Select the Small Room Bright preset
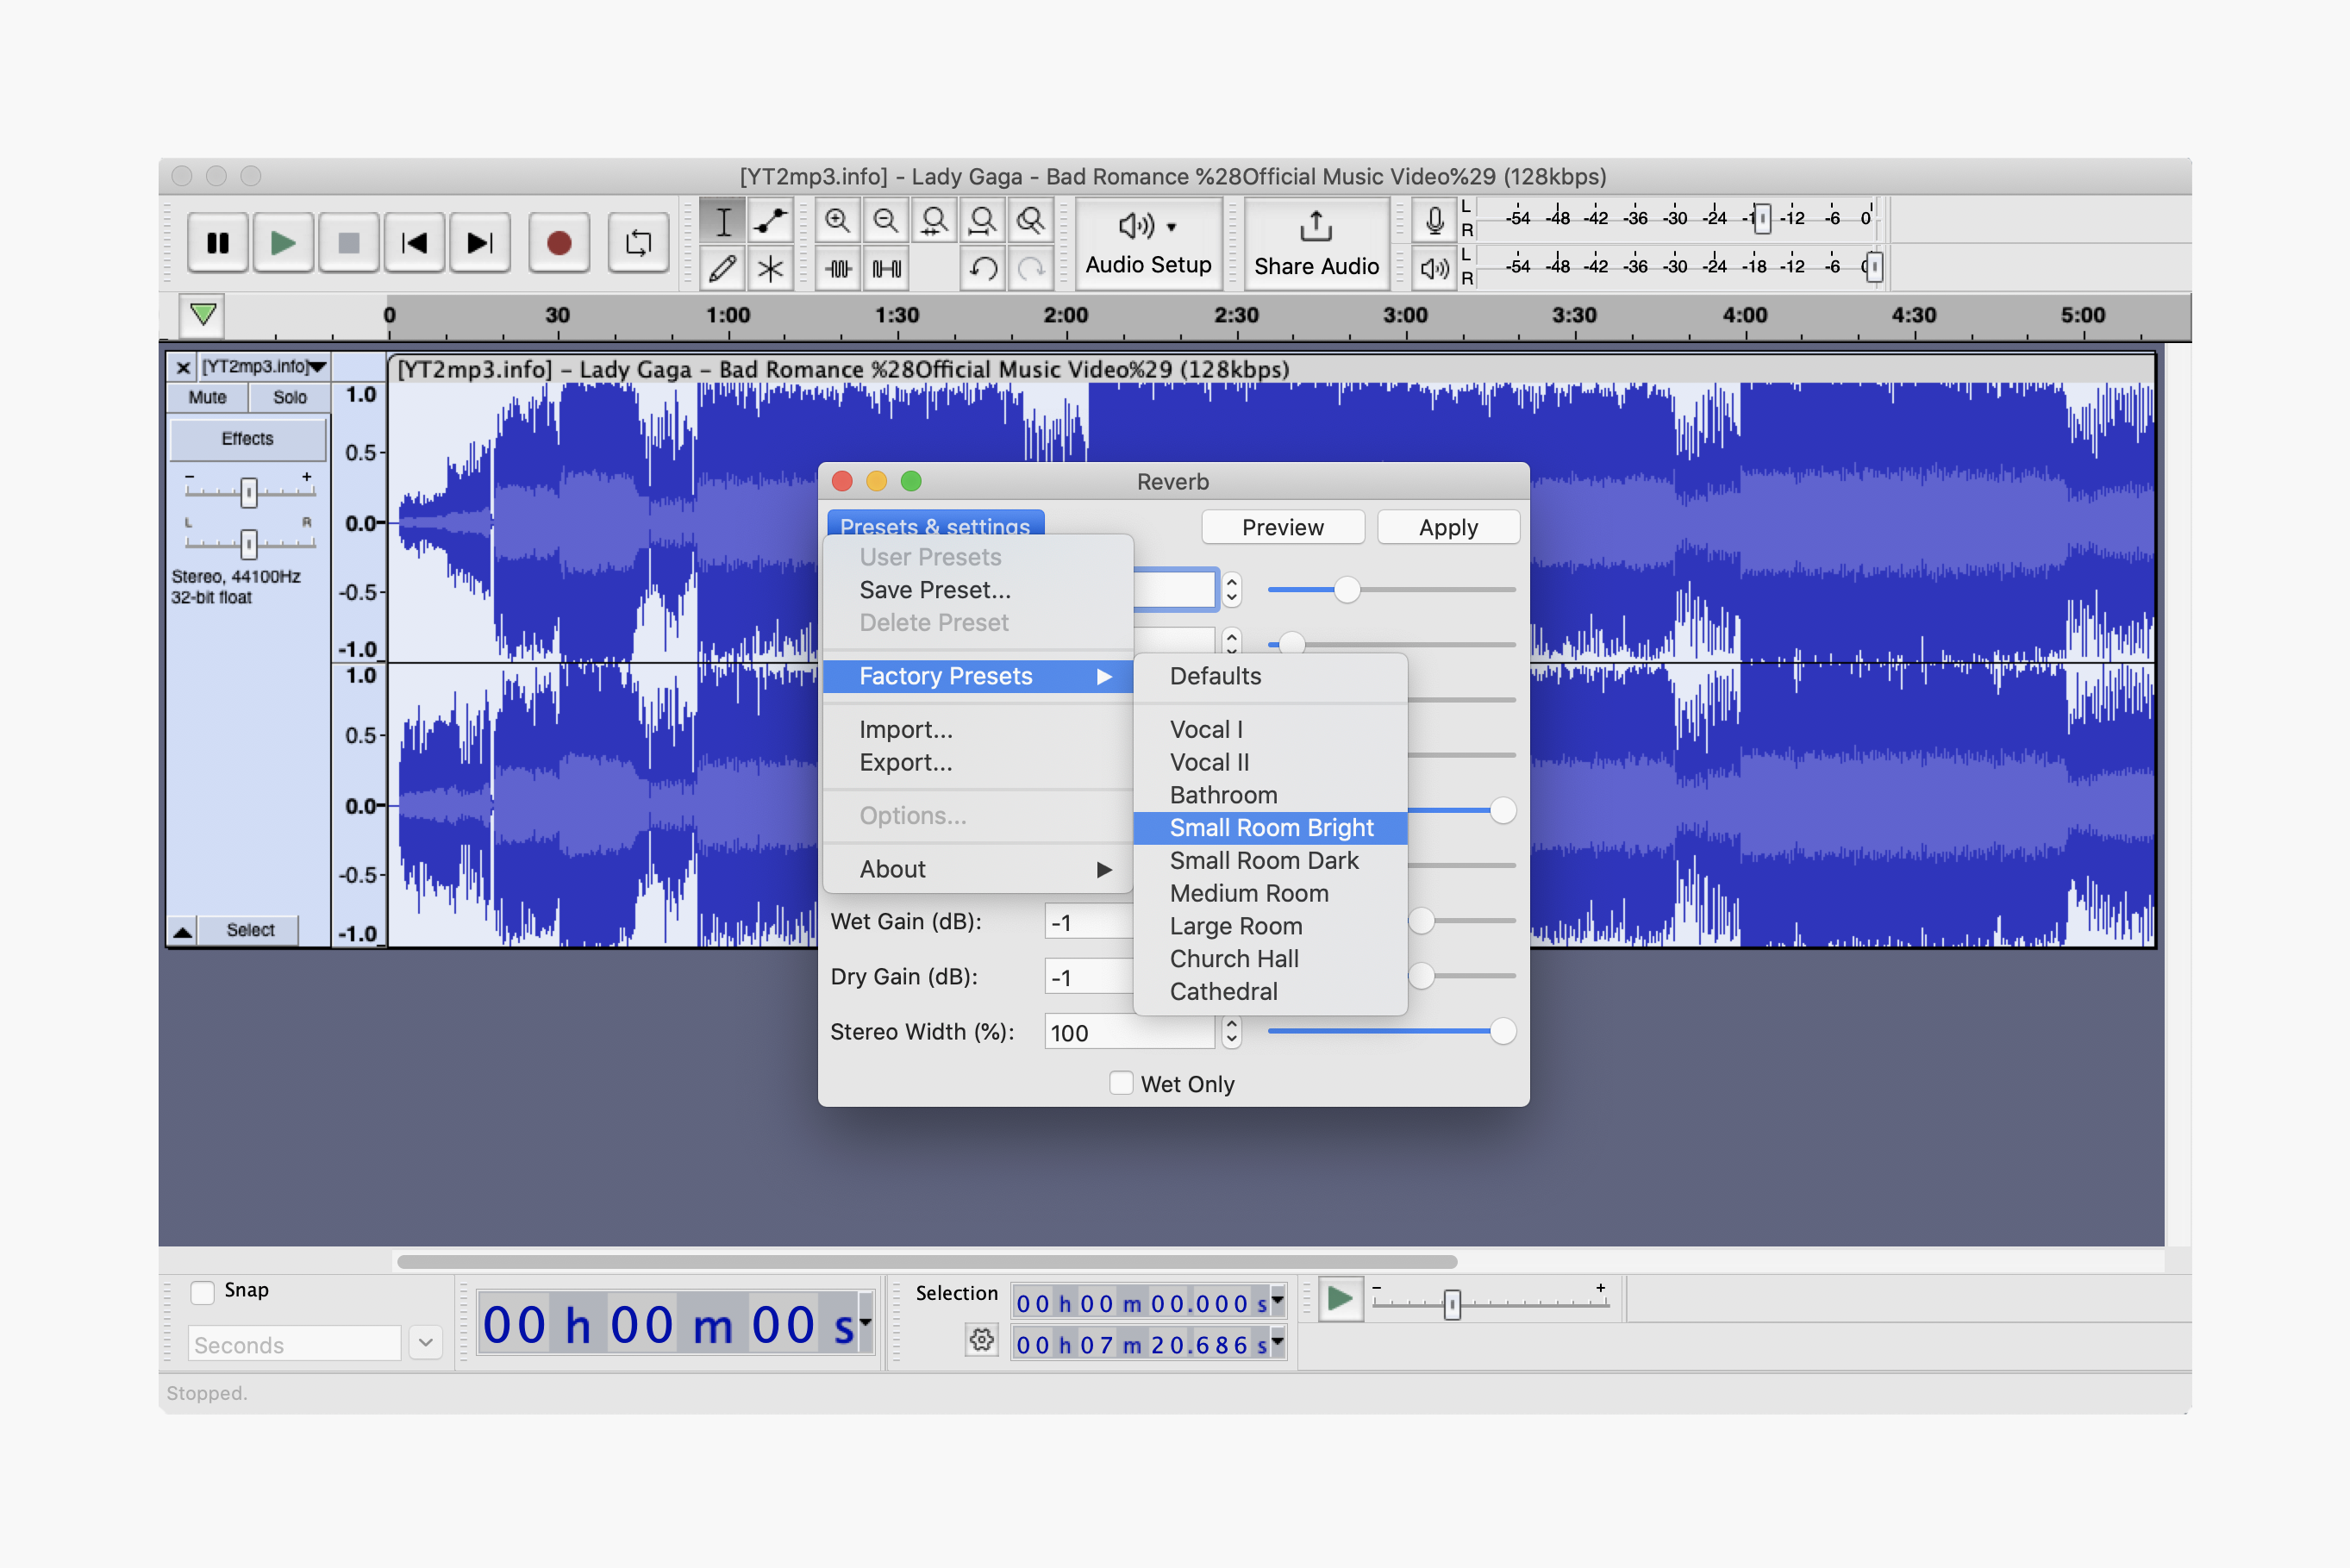This screenshot has width=2350, height=1568. 1270,828
